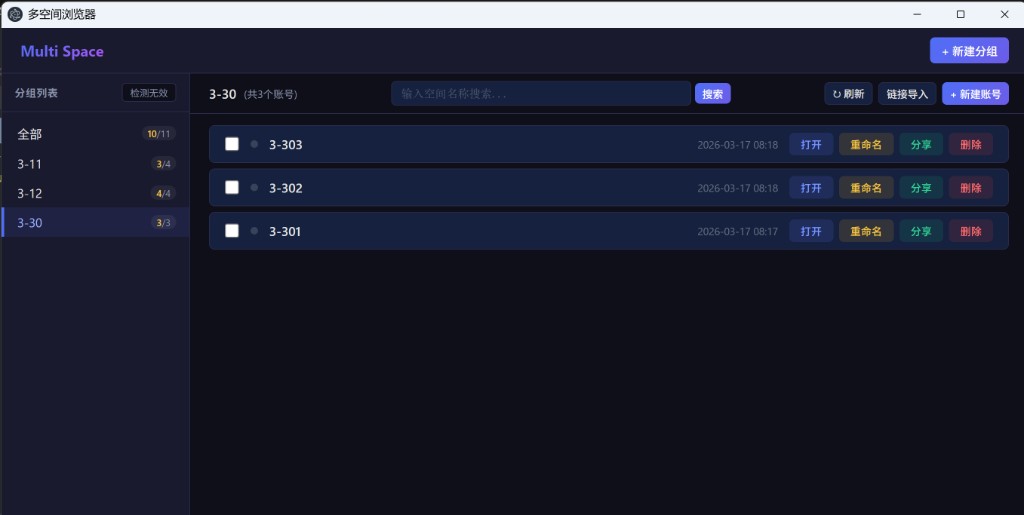Click the 刷新 refresh button
Viewport: 1024px width, 515px height.
pos(848,94)
